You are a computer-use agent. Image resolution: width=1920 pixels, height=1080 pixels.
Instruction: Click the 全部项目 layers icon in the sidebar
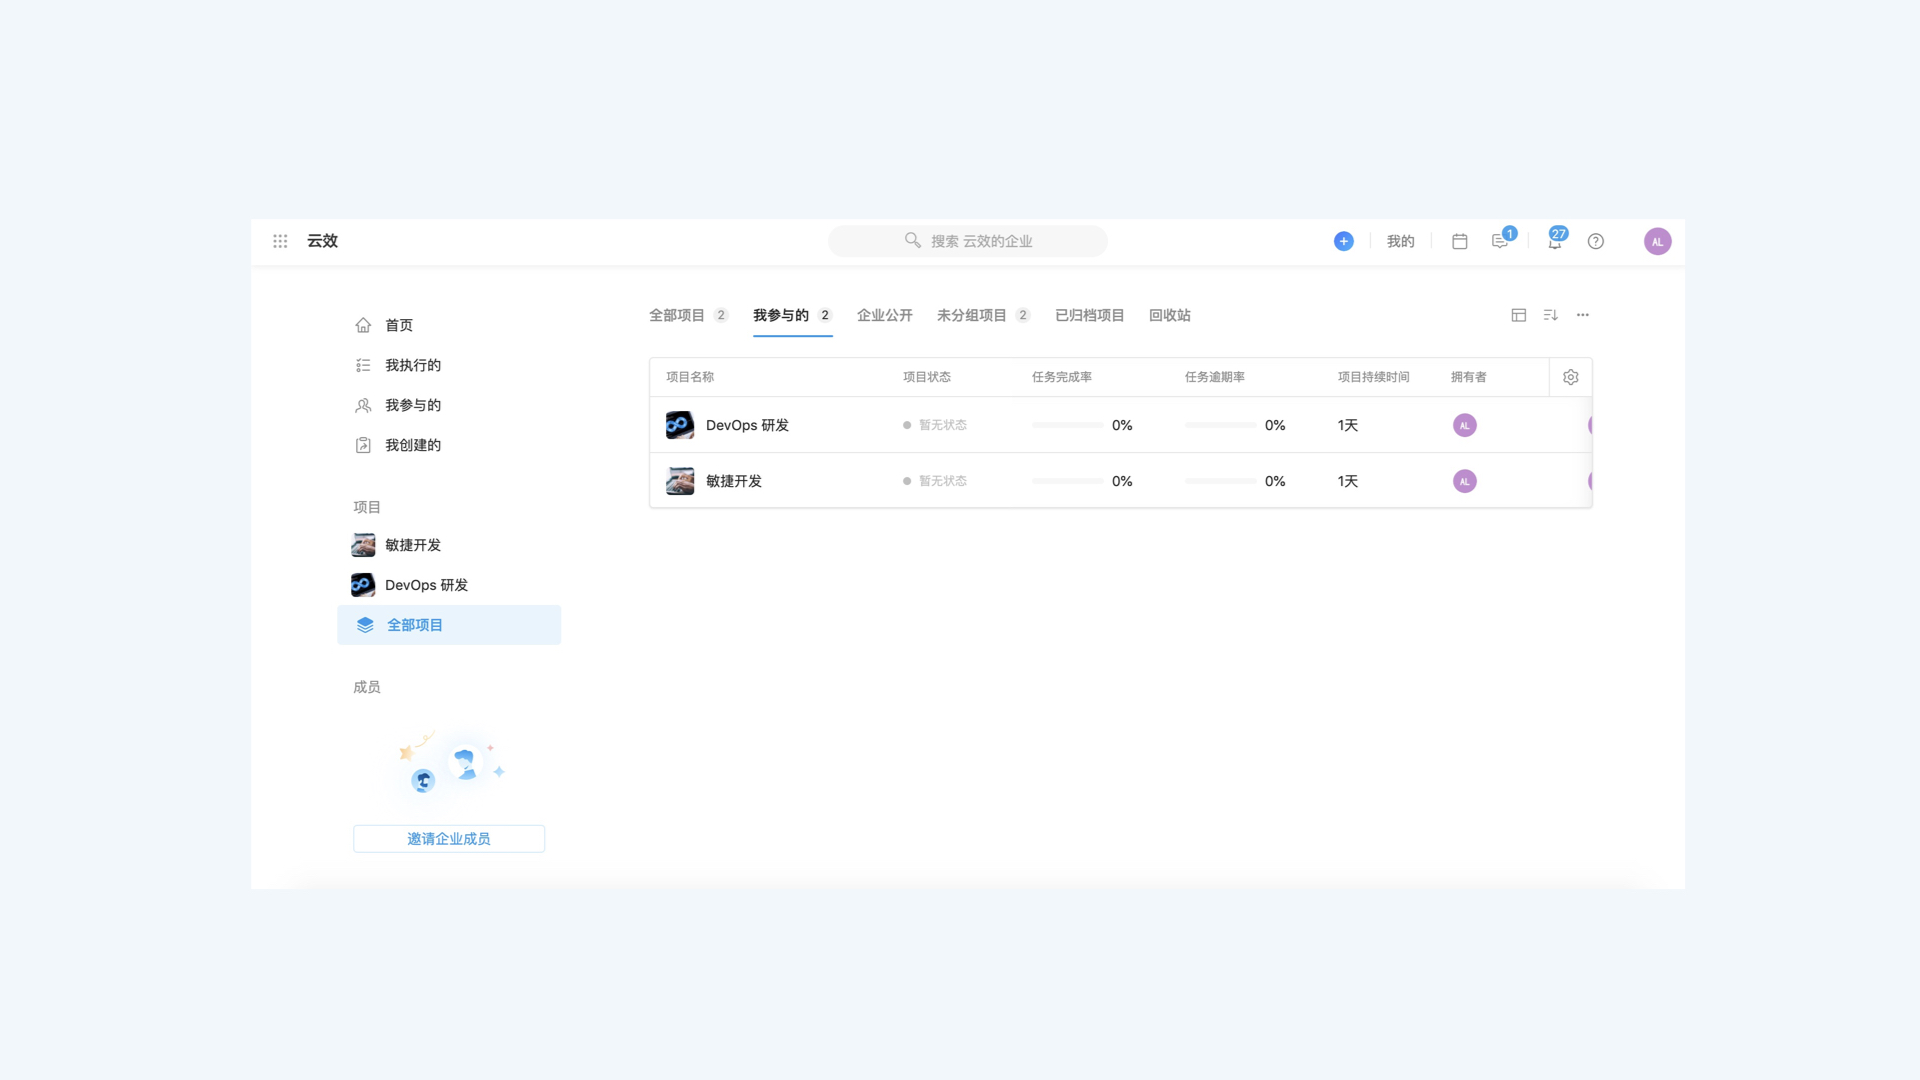(365, 625)
